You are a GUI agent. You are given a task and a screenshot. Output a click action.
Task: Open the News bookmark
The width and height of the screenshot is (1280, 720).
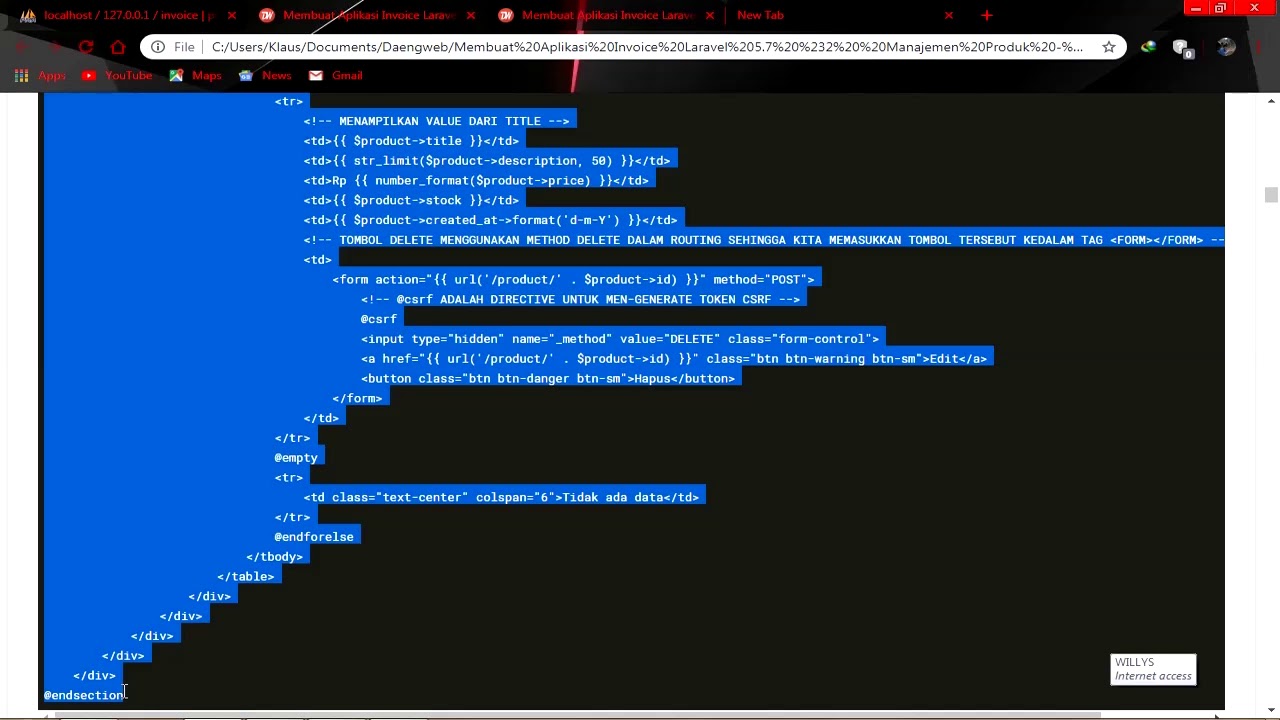(265, 75)
